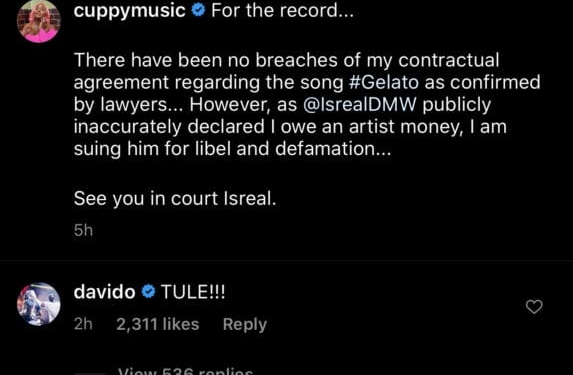Image resolution: width=573 pixels, height=375 pixels.
Task: Expand View 536 replies
Action: click(185, 371)
